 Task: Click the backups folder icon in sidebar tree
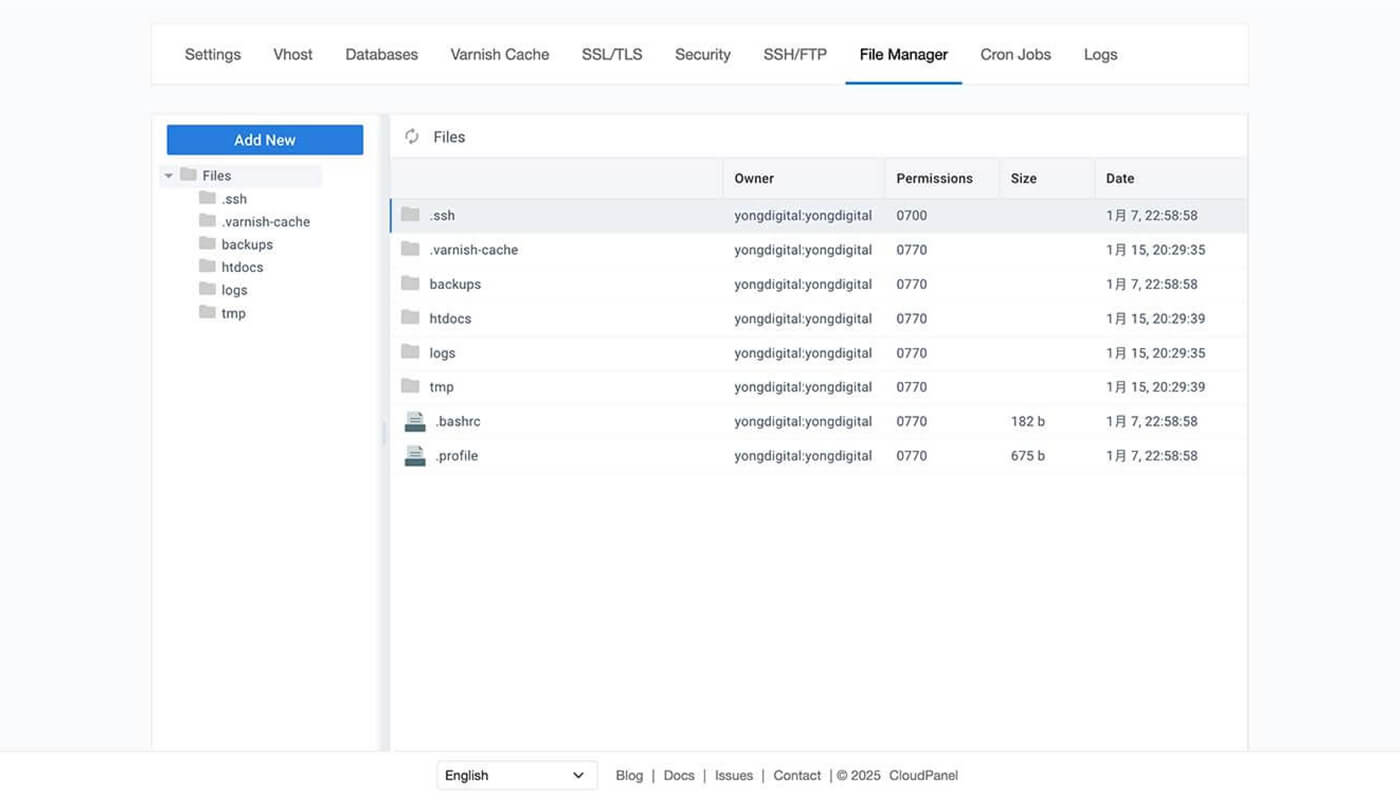pyautogui.click(x=207, y=244)
